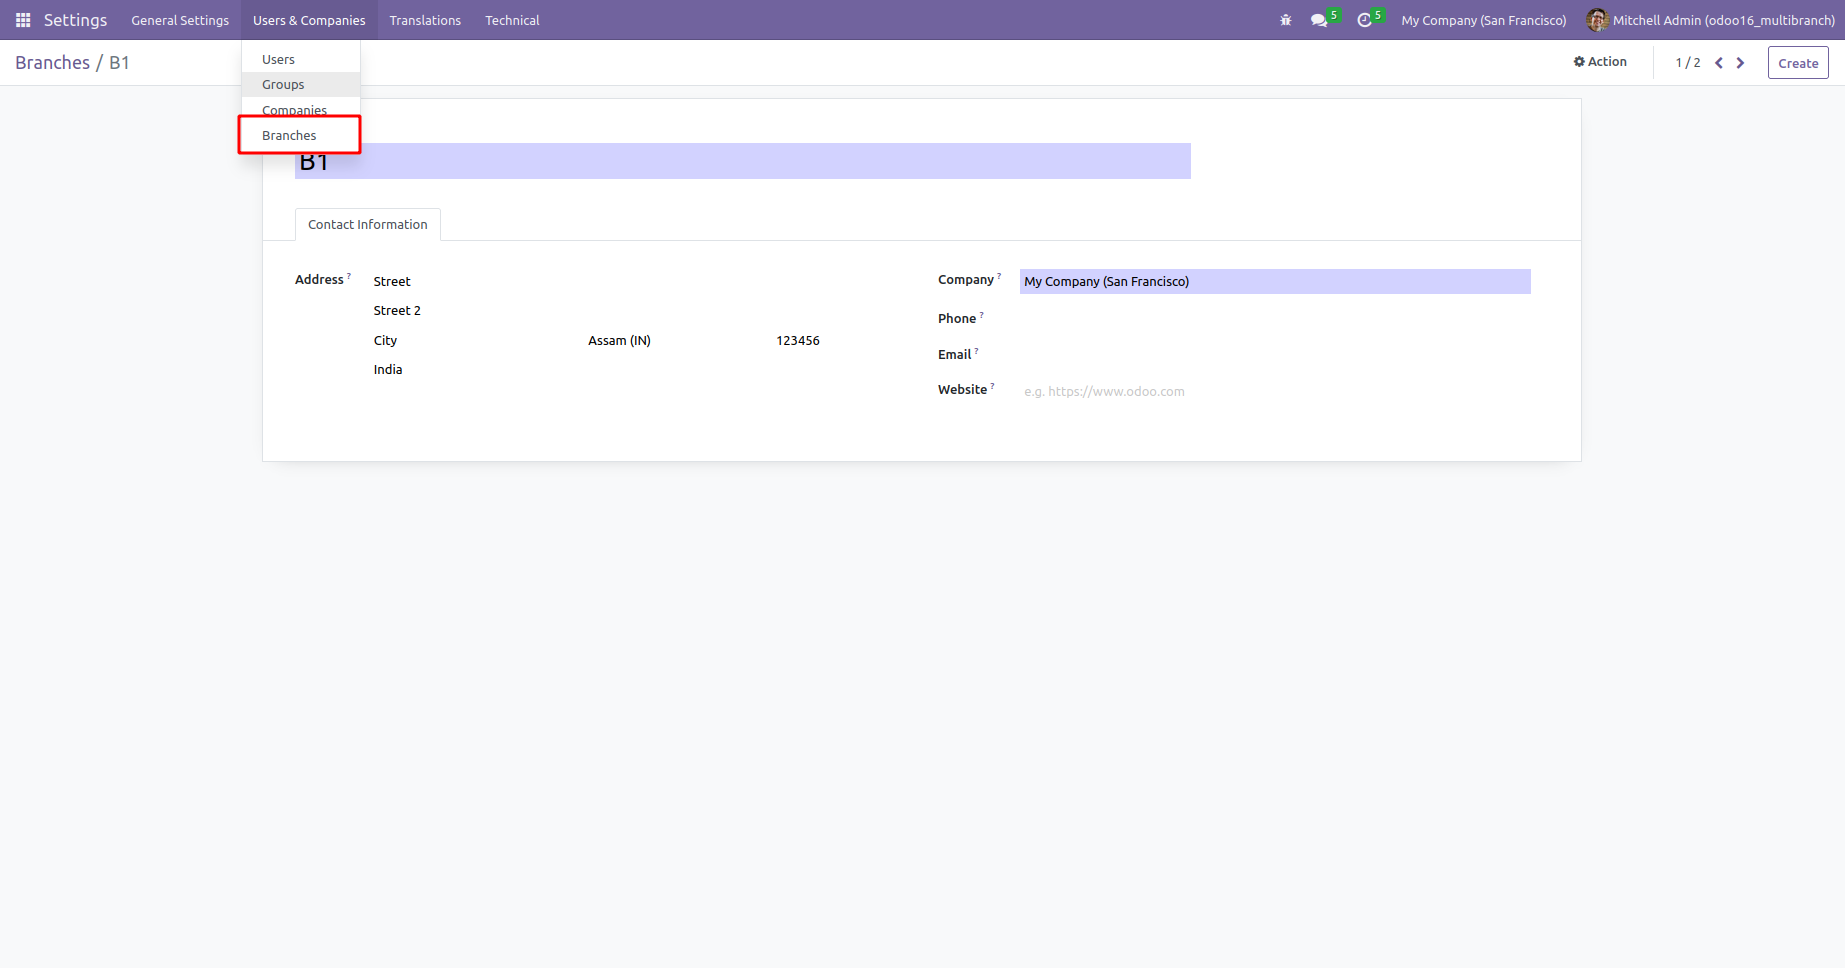Click the Phone input field

1275,319
